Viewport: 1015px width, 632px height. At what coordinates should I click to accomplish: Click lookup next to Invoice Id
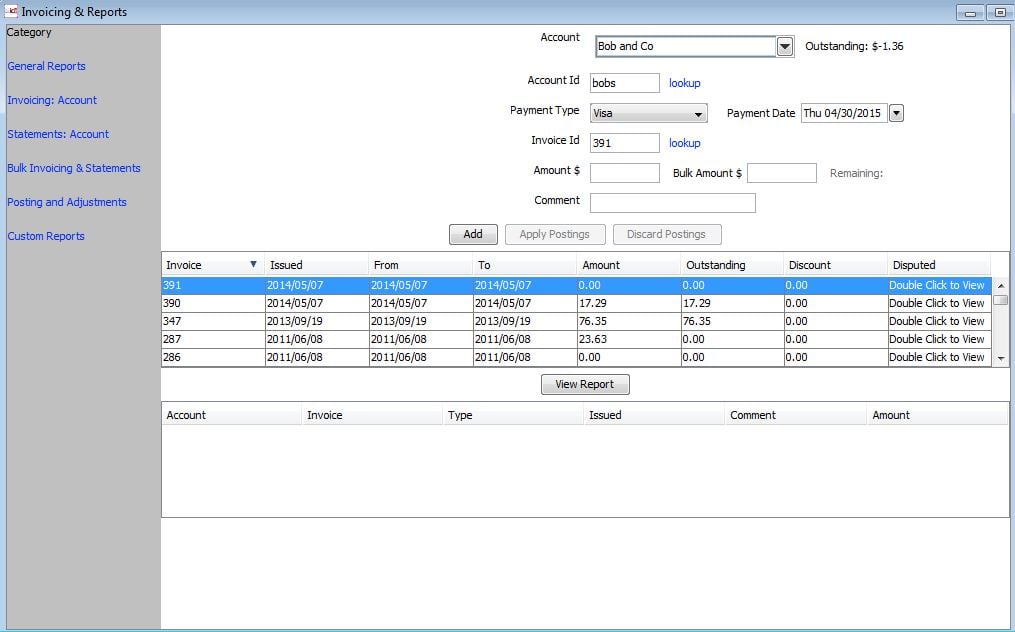[685, 143]
